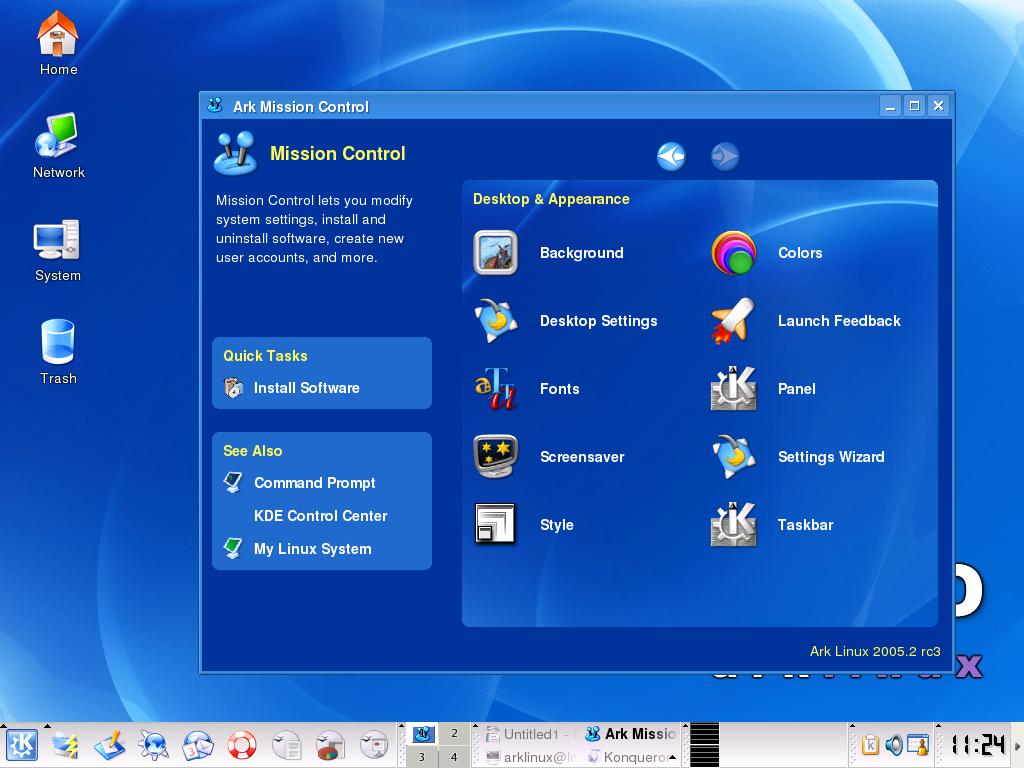The image size is (1024, 768).
Task: Click the Desktop & Appearance heading
Action: click(551, 199)
